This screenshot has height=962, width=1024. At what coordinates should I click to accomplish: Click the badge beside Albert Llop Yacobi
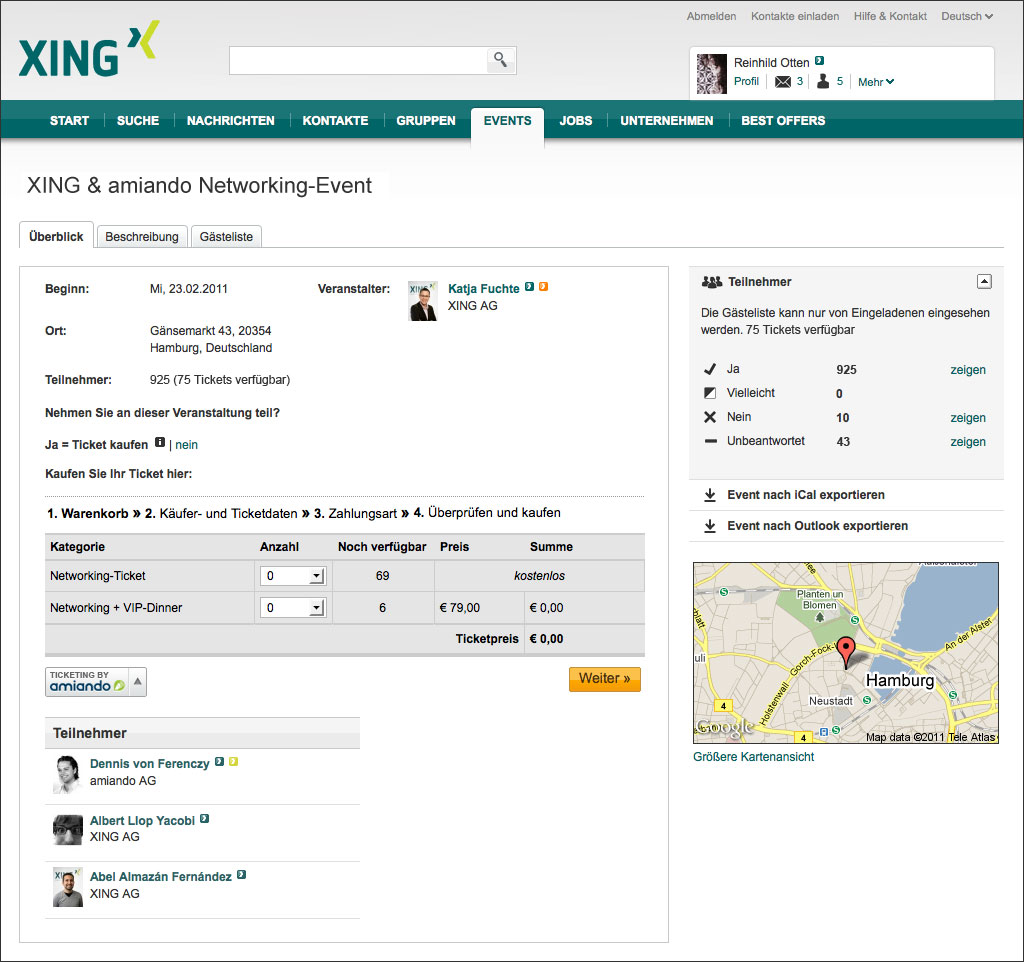click(204, 818)
